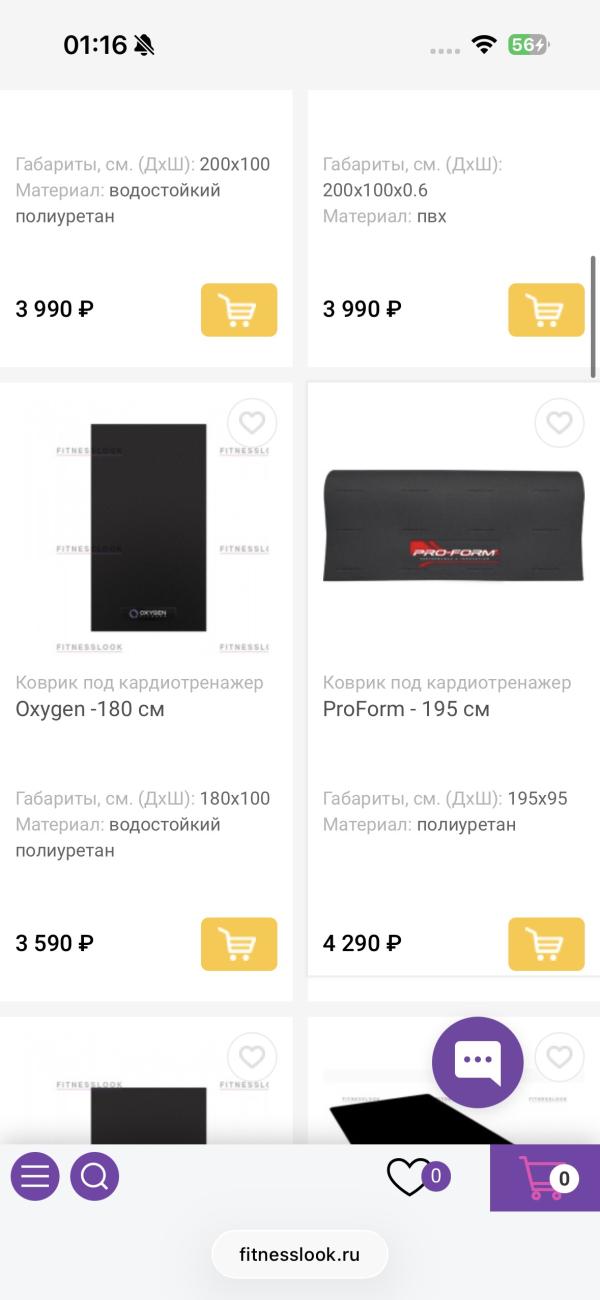Favorite the ProForm - 195 см mat

point(559,423)
